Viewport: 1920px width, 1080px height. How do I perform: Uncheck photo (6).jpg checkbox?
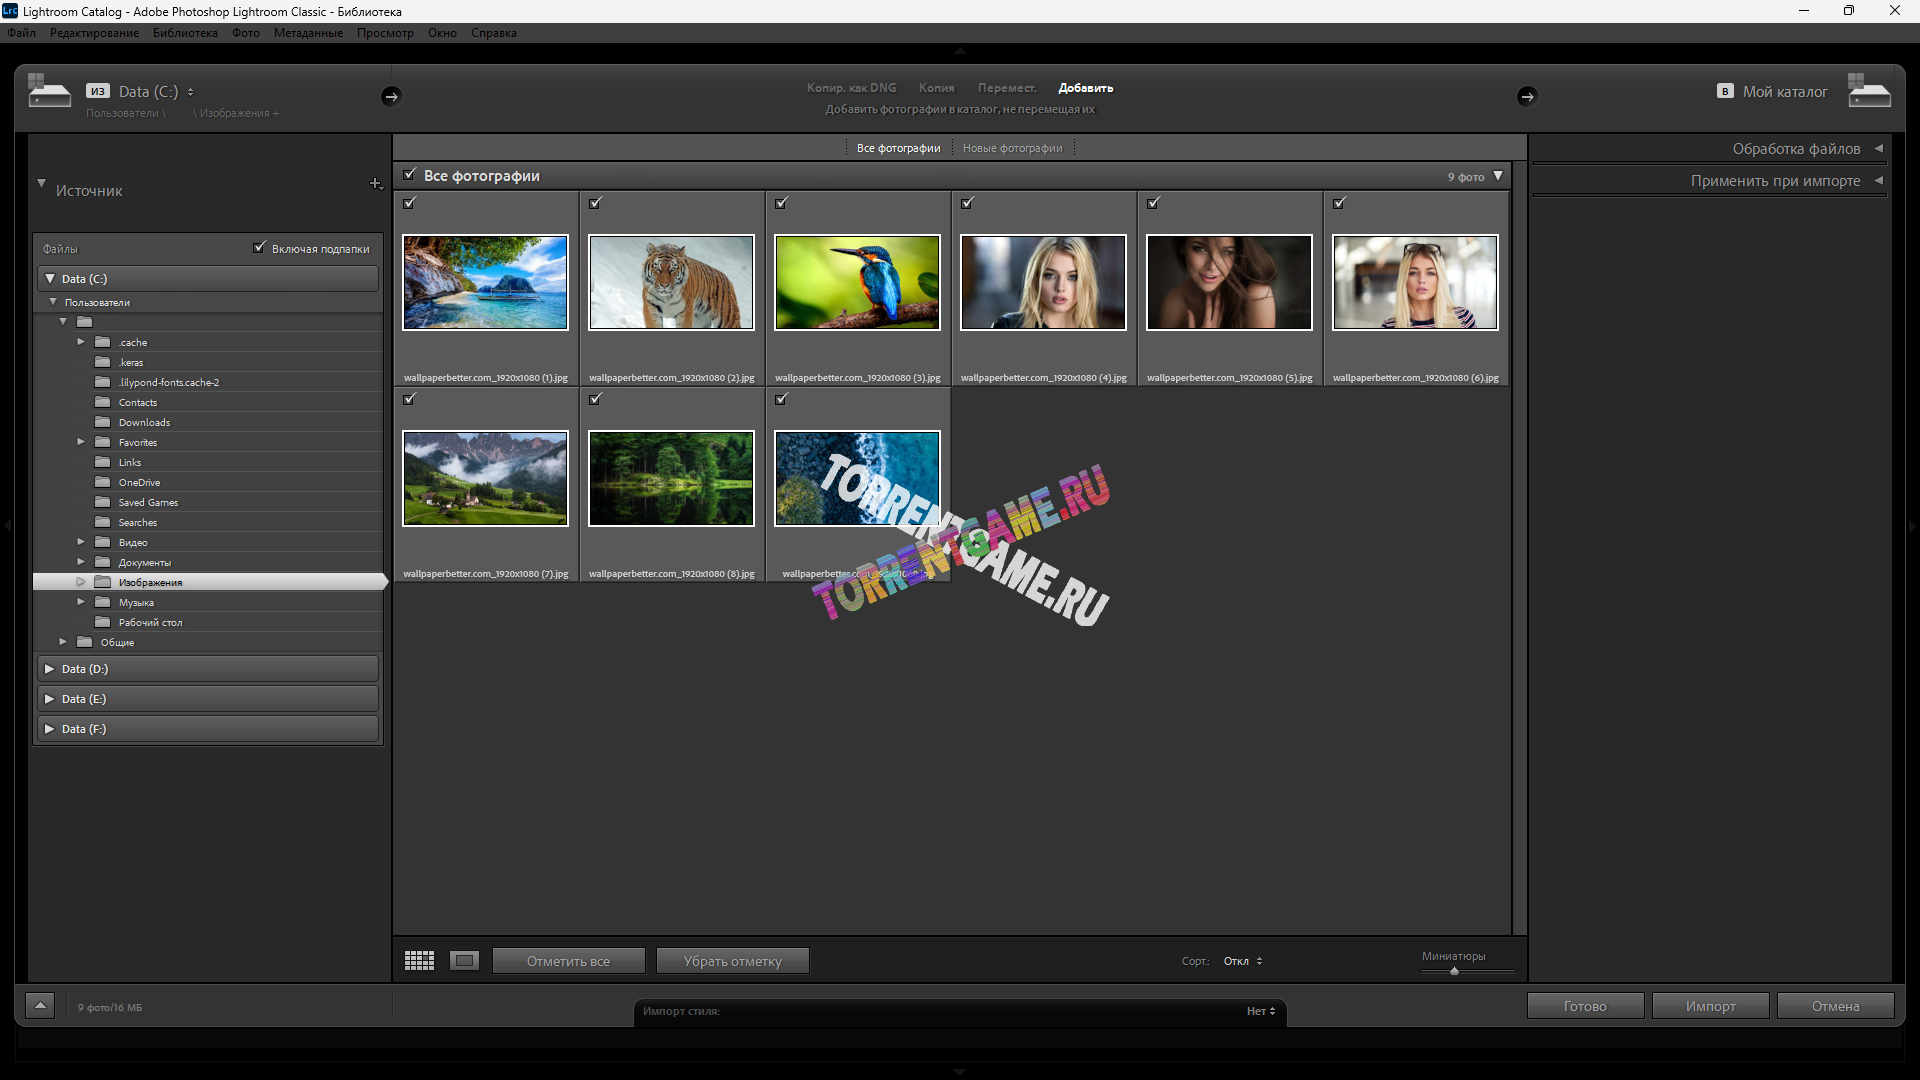[1339, 203]
